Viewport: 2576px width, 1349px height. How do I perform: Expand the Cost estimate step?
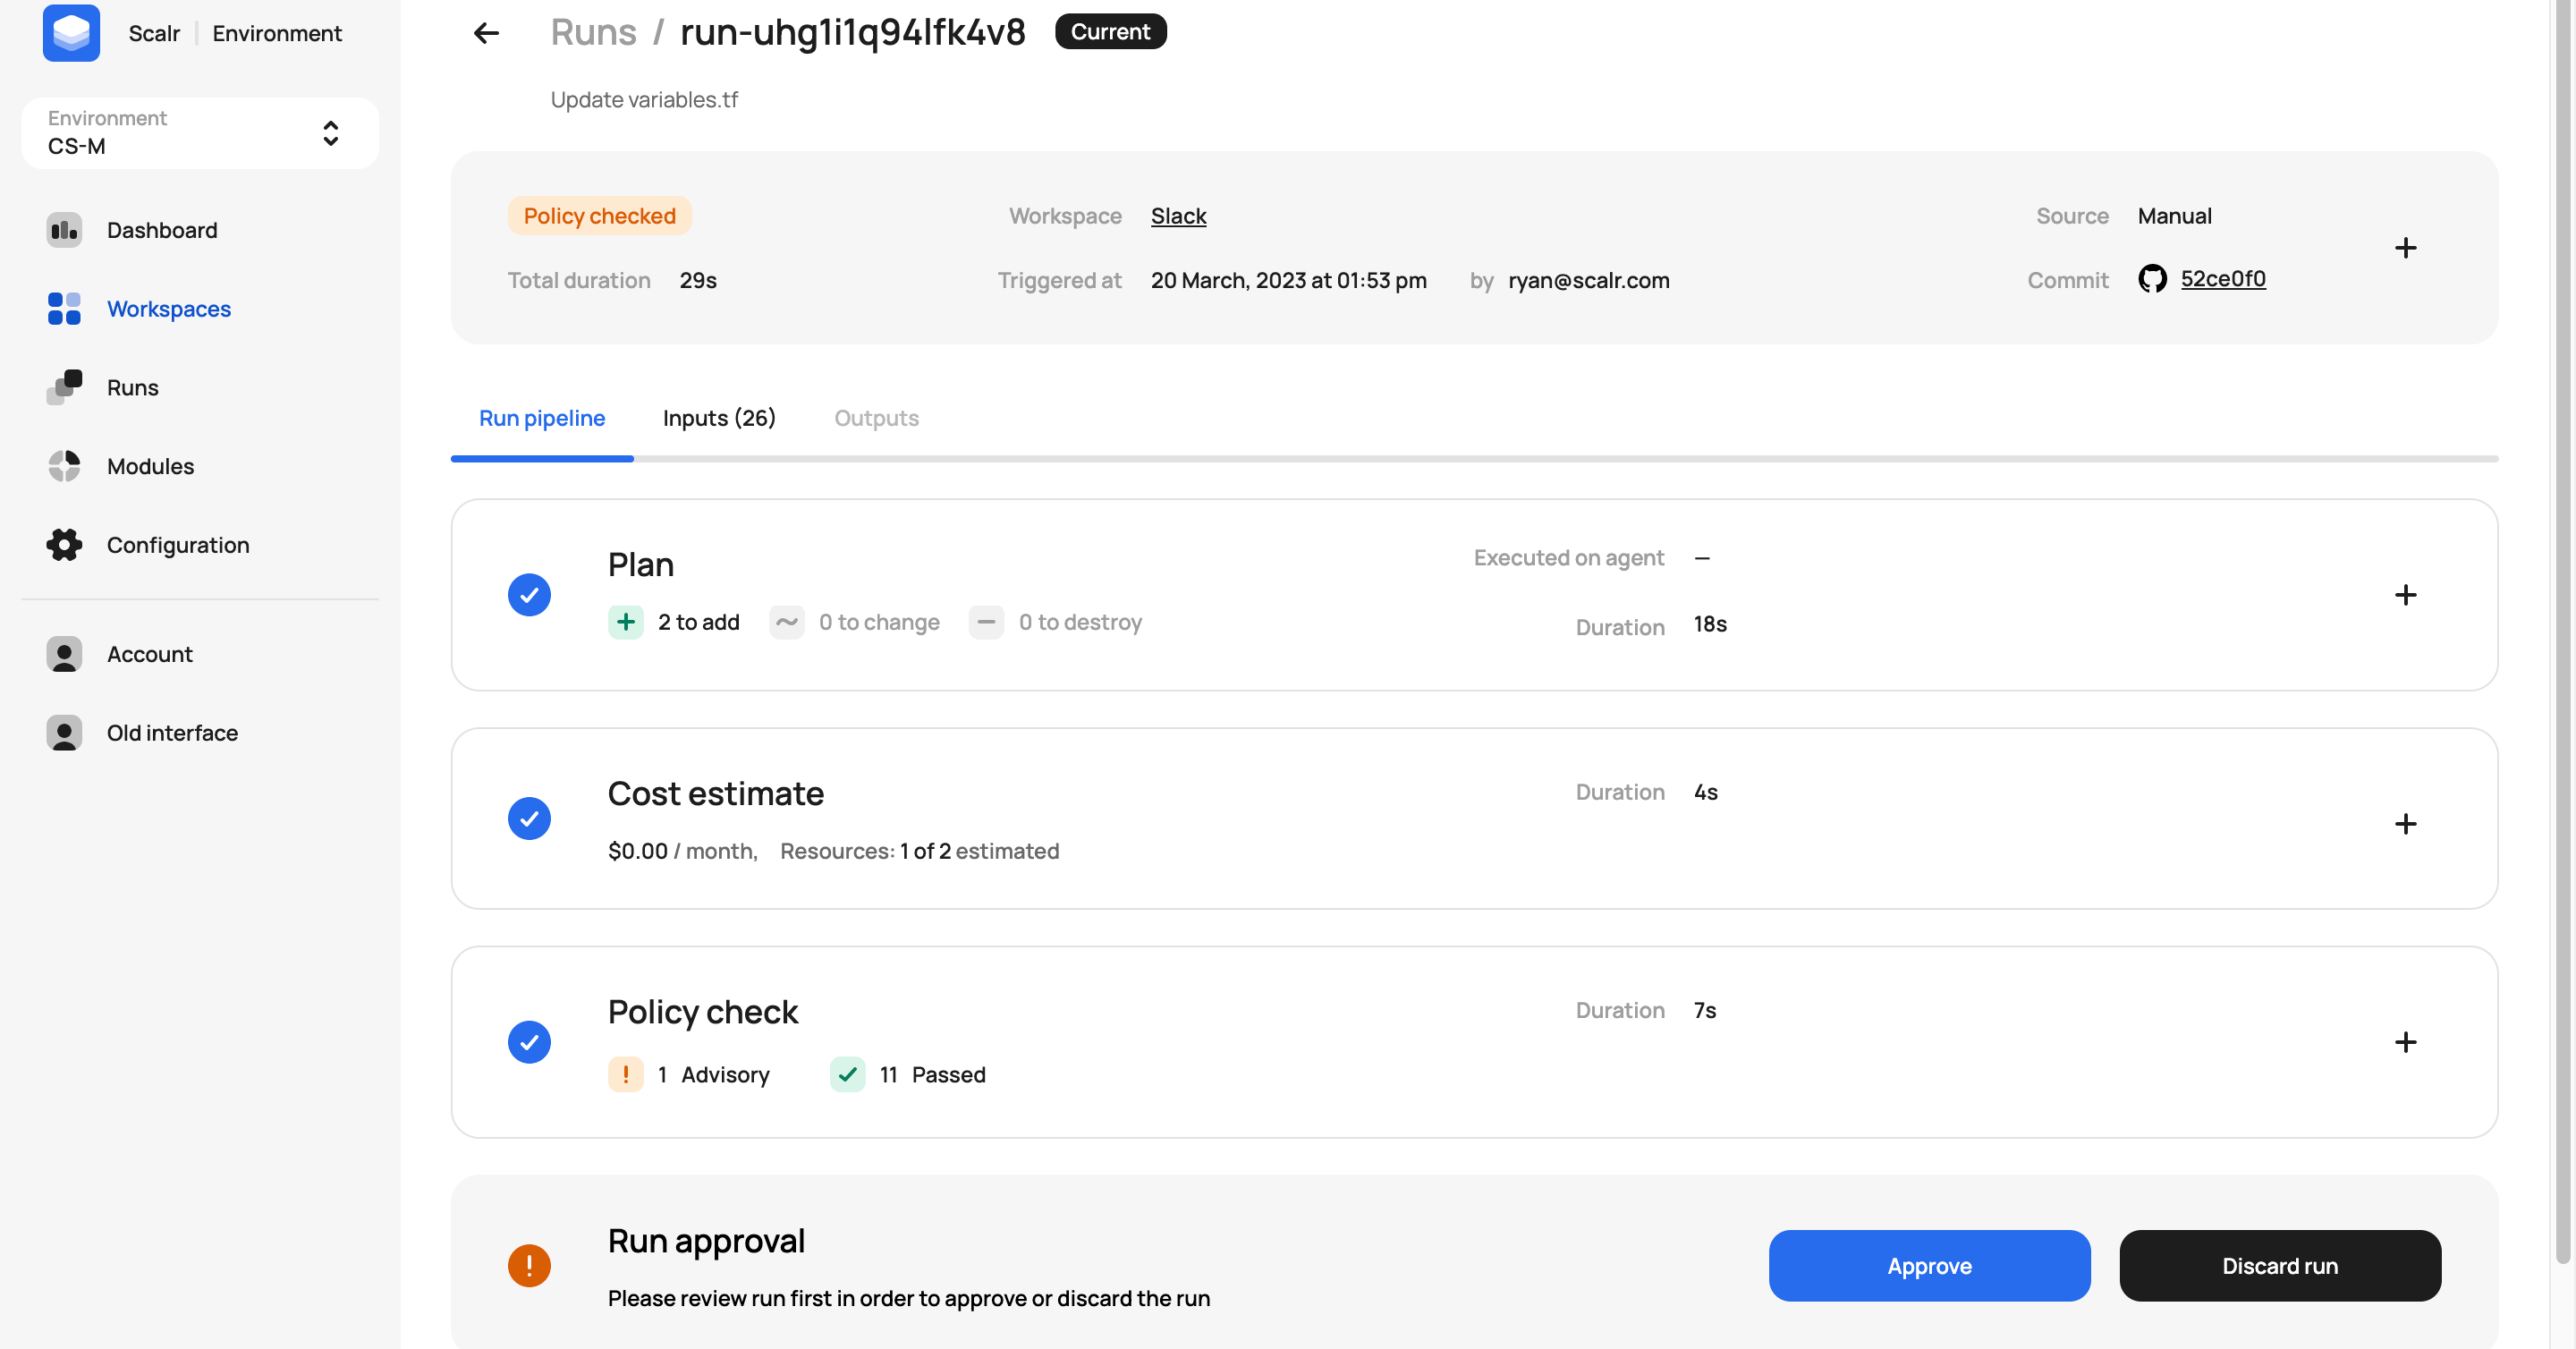click(x=2405, y=823)
